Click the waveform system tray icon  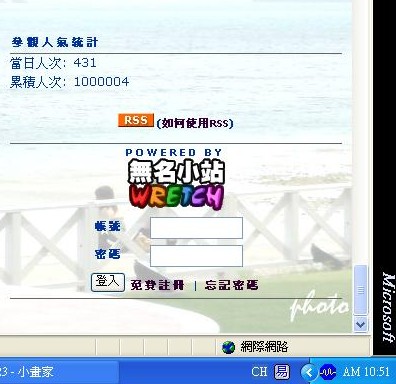(x=328, y=372)
